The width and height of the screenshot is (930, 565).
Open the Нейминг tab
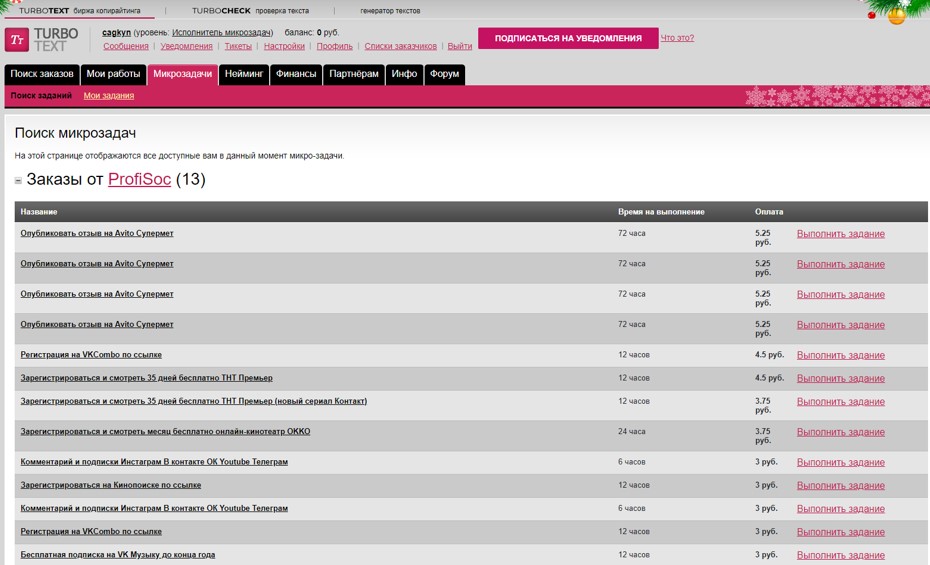pyautogui.click(x=244, y=74)
